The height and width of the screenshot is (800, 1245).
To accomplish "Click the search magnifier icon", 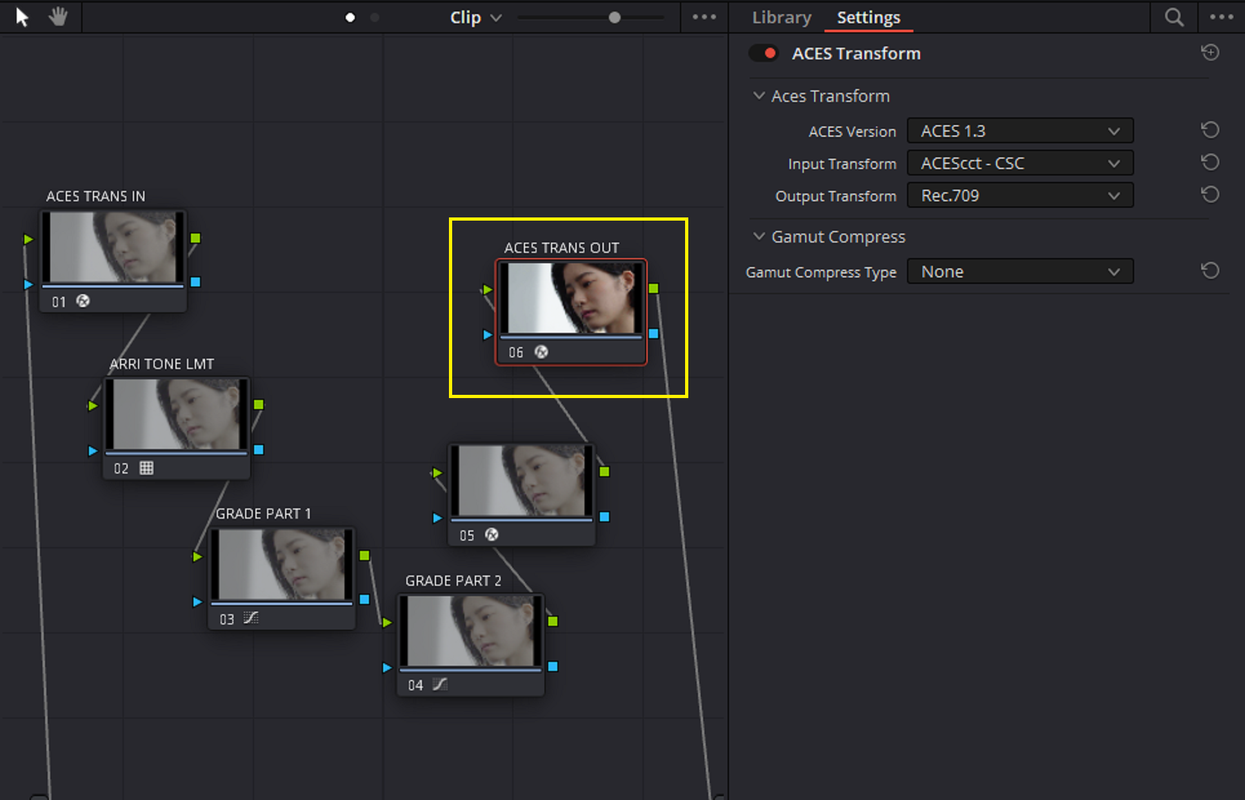I will coord(1174,17).
